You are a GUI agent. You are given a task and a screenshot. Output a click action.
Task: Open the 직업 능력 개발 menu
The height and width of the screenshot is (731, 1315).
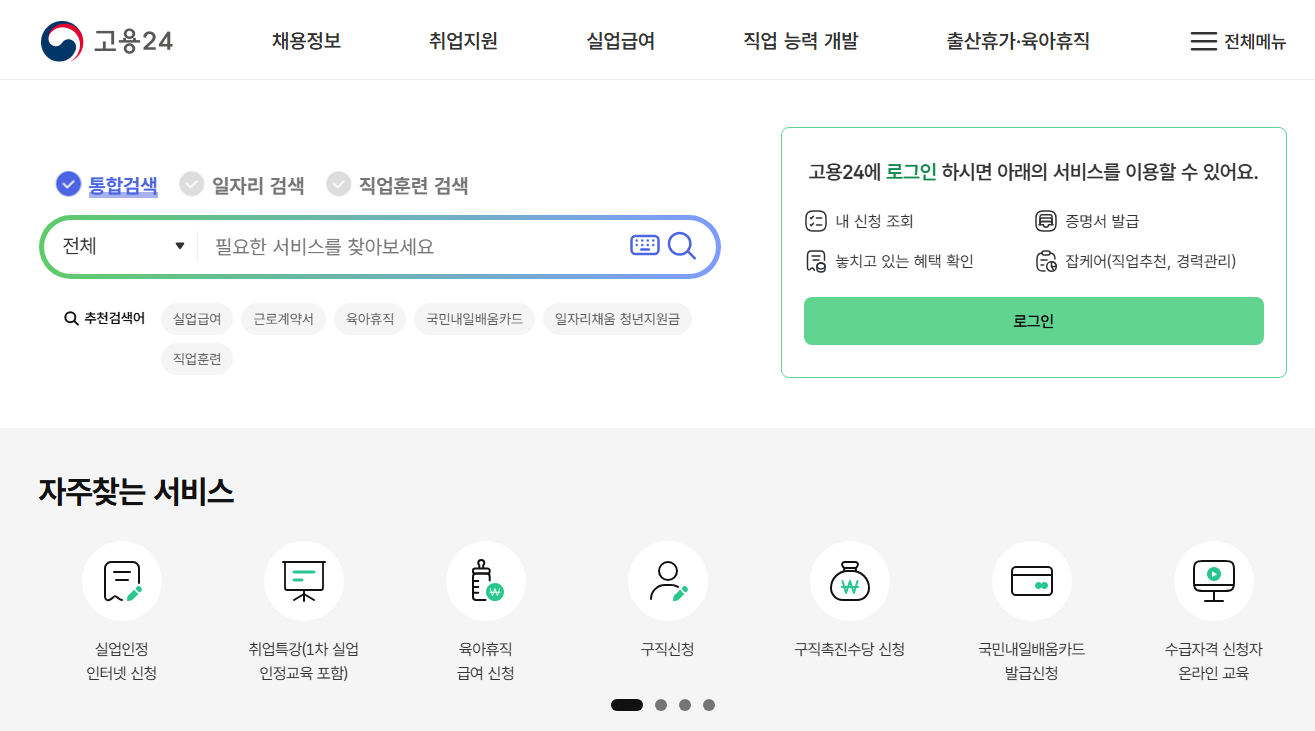tap(800, 41)
